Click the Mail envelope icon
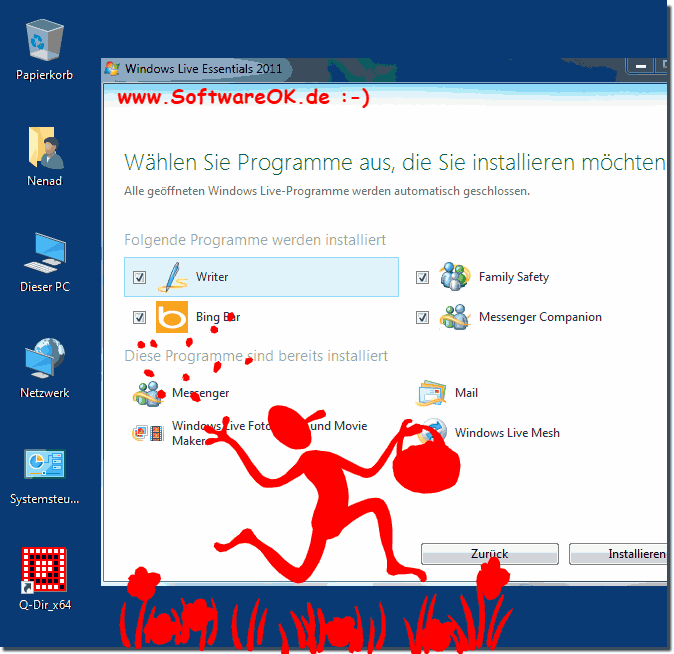The height and width of the screenshot is (654, 674). 431,393
